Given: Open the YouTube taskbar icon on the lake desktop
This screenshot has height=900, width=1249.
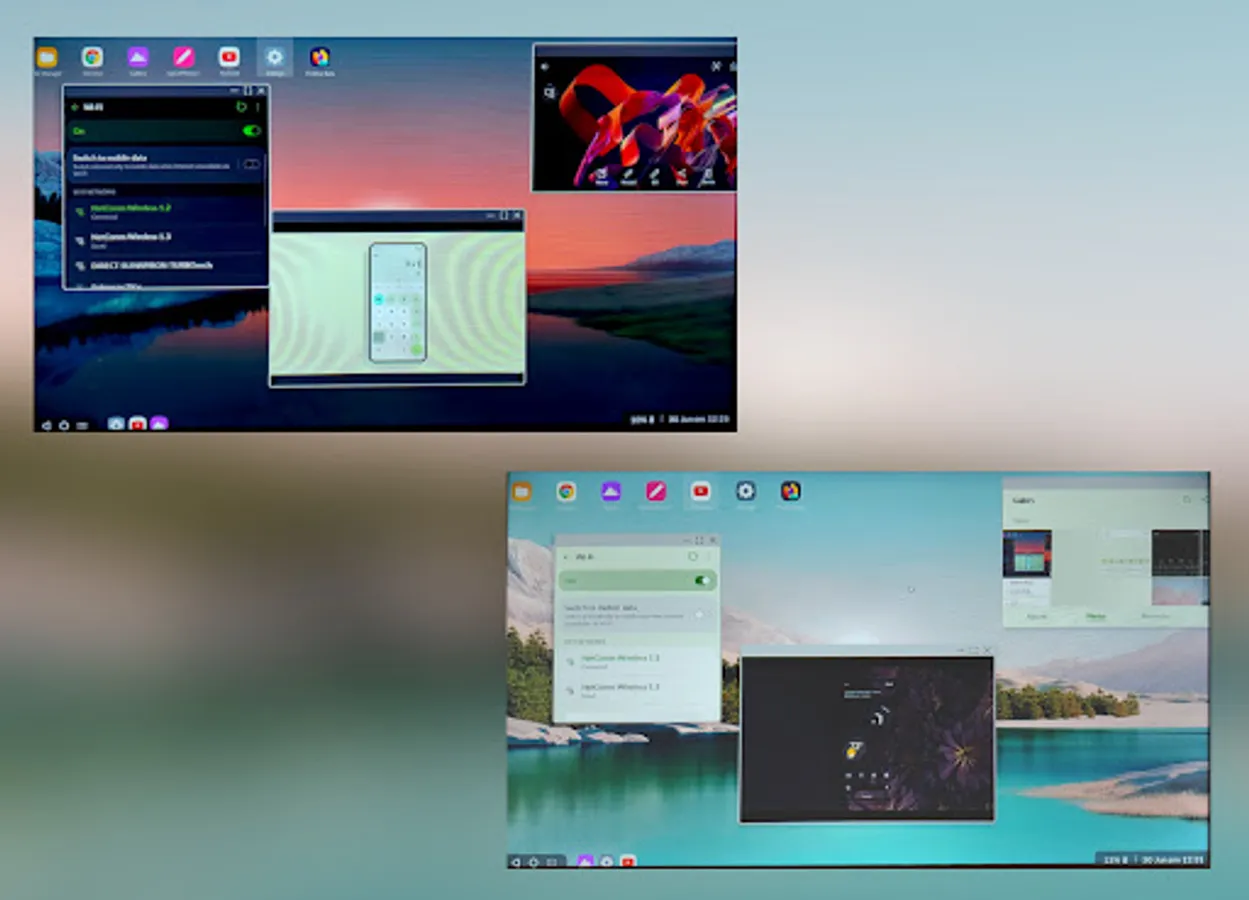Looking at the screenshot, I should click(x=628, y=860).
